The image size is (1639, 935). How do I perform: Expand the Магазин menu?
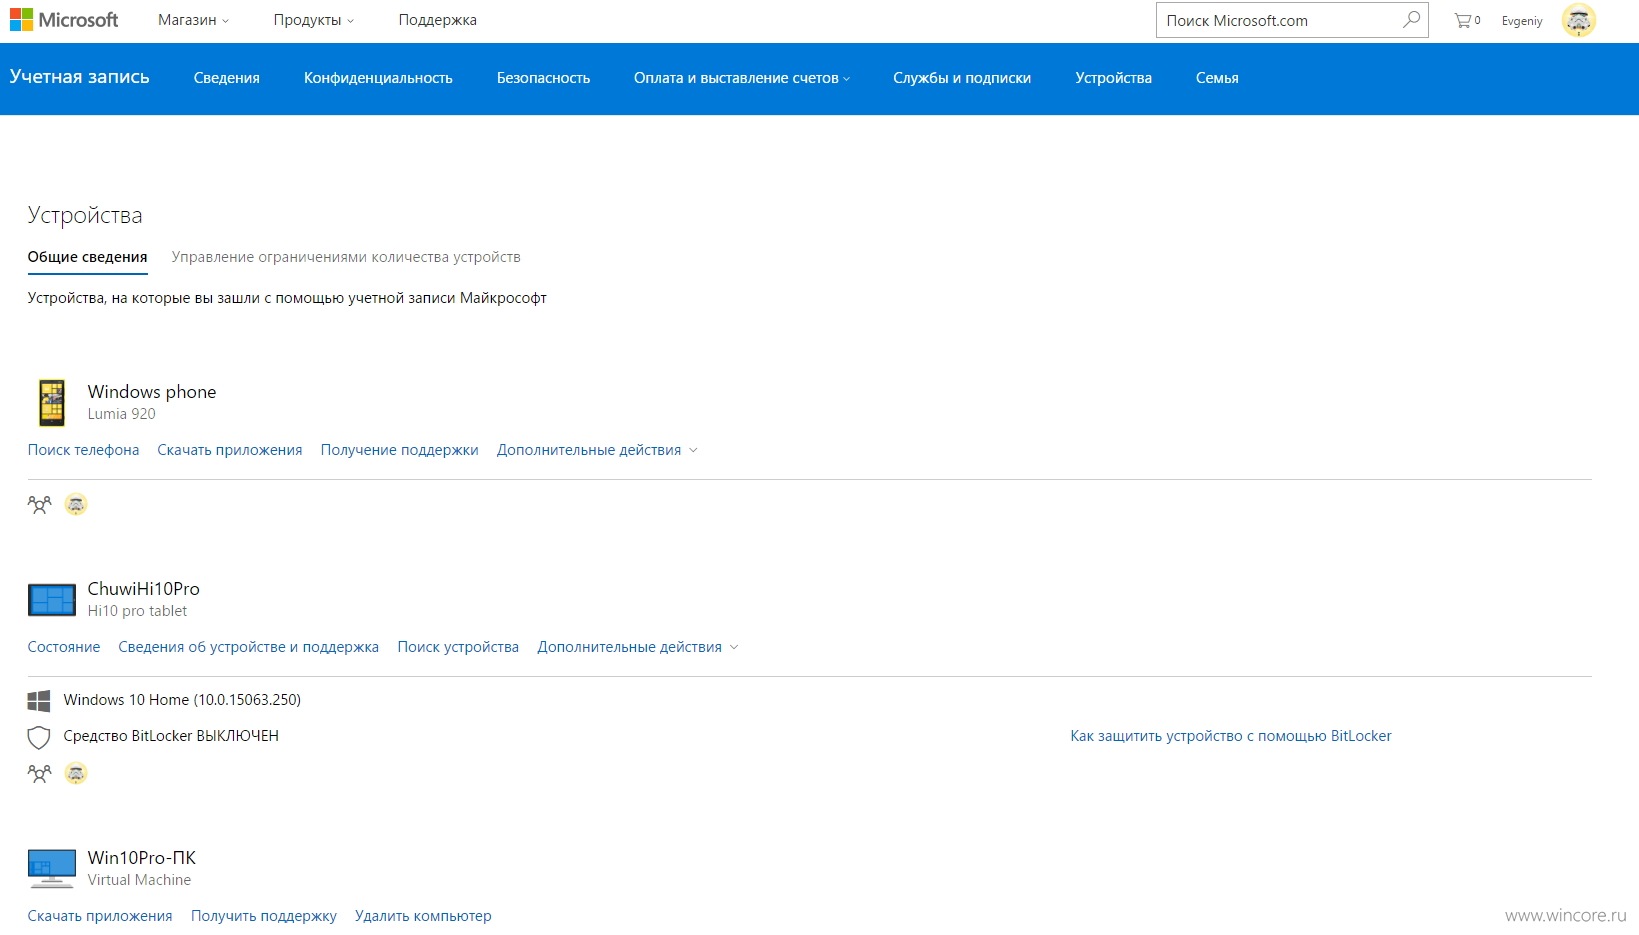193,20
